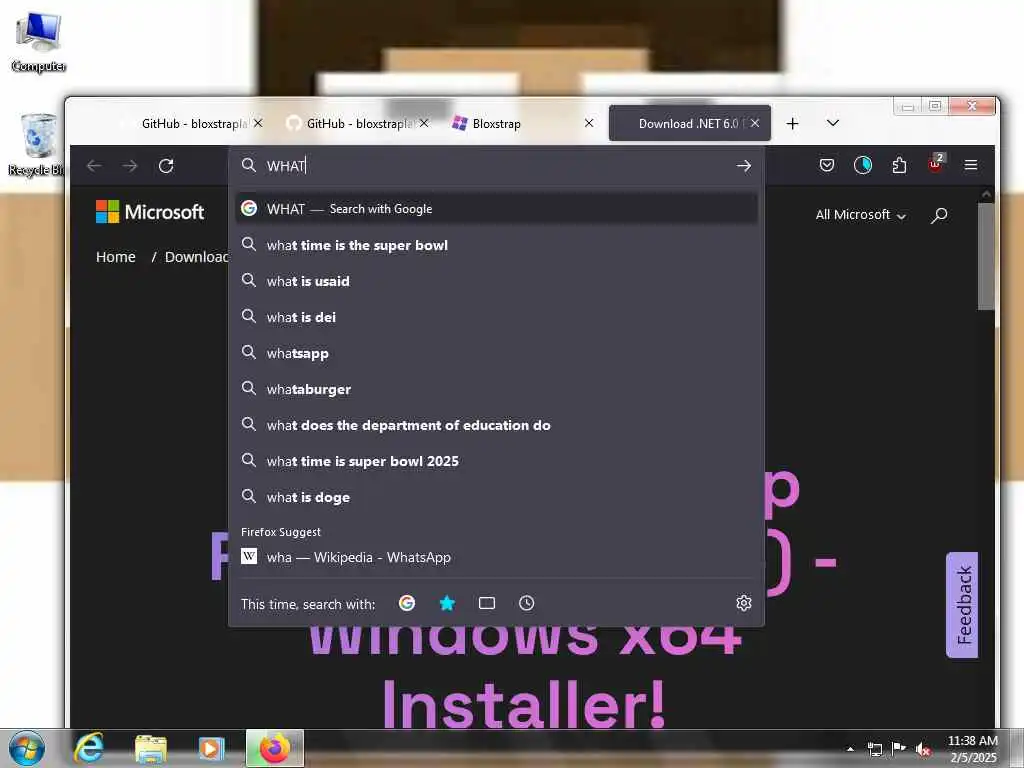Open uBlock Origin extension icon
The height and width of the screenshot is (768, 1024).
pyautogui.click(x=936, y=163)
